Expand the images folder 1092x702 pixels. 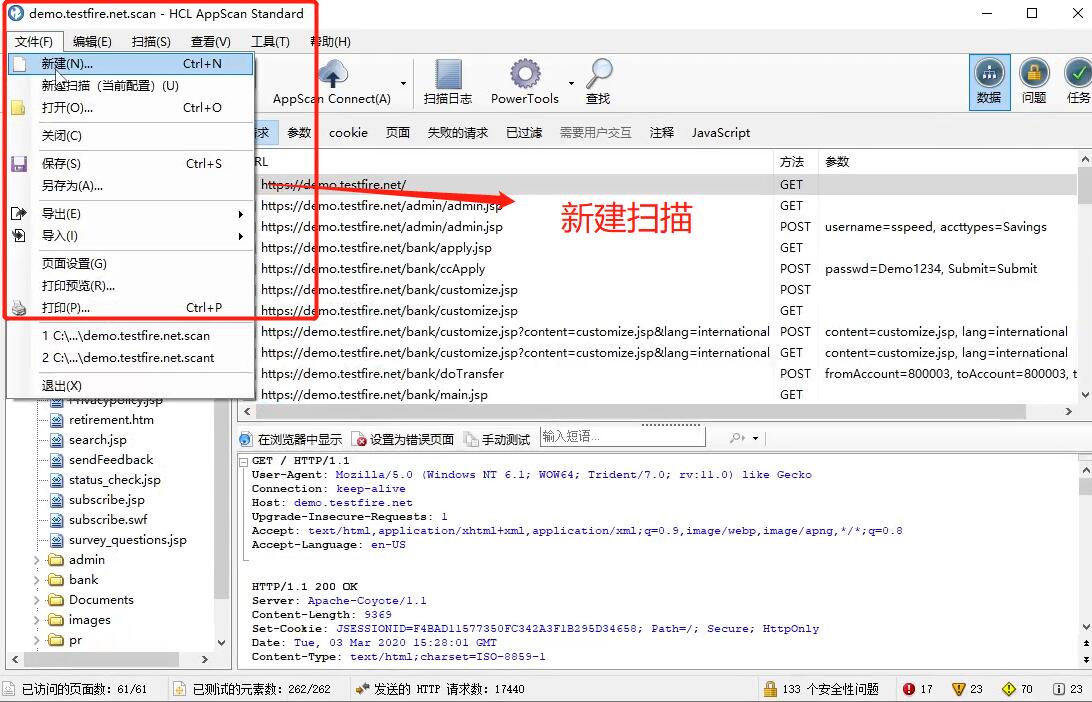[x=37, y=620]
